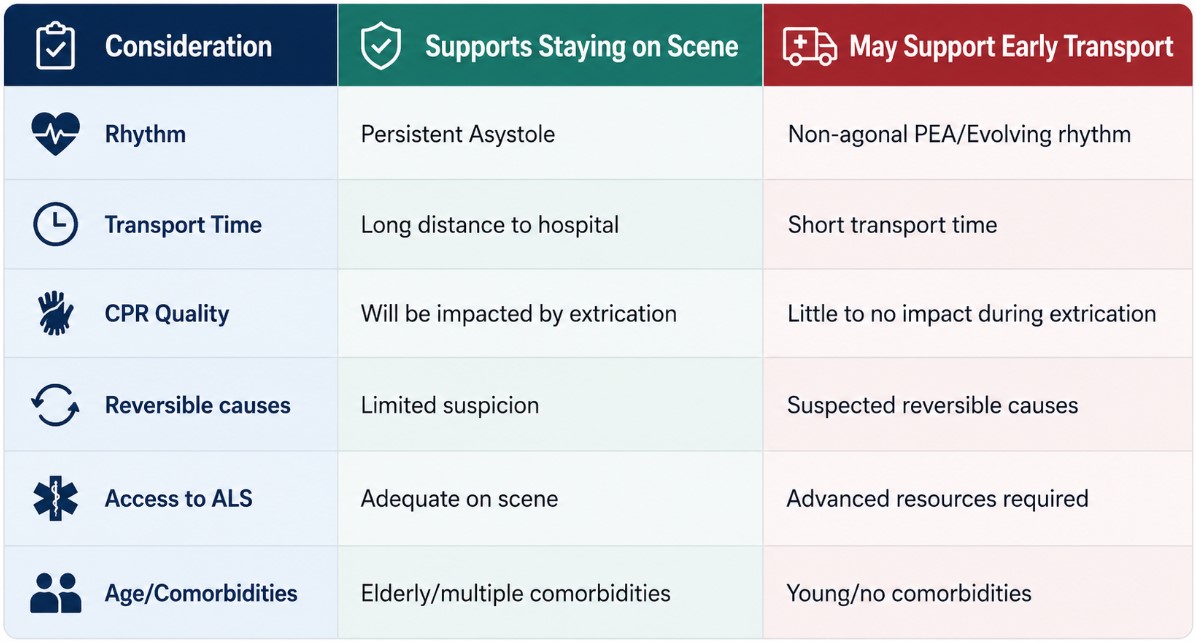Click the Non-agonal PEA/Evolving rhythm cell

tap(978, 133)
